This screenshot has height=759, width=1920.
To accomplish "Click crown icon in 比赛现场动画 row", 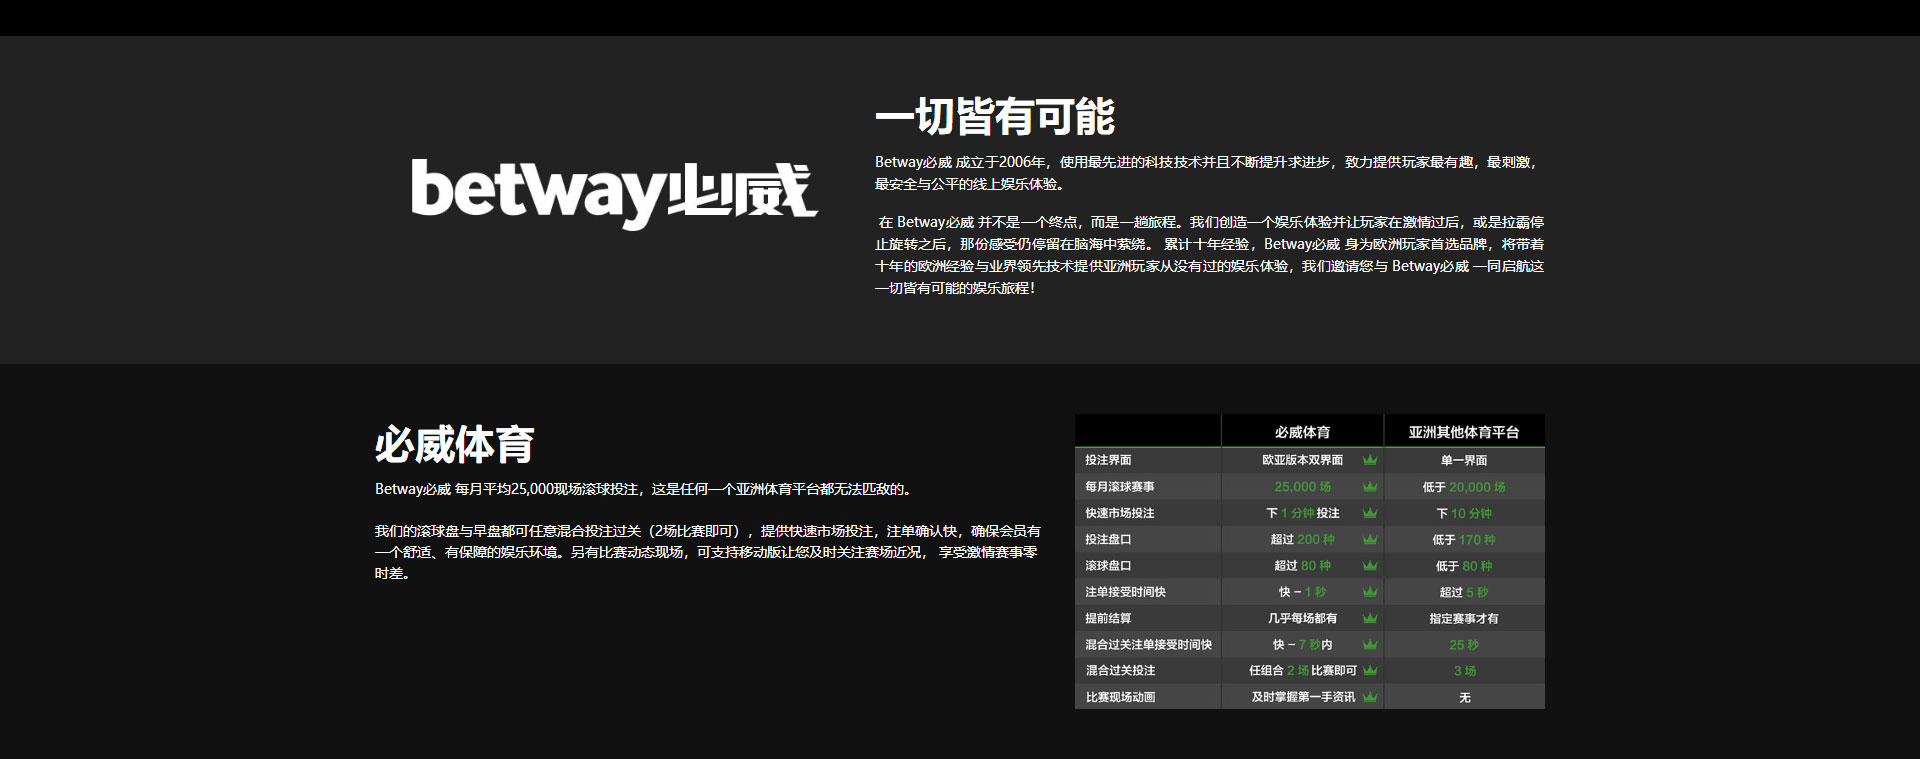I will point(1369,697).
